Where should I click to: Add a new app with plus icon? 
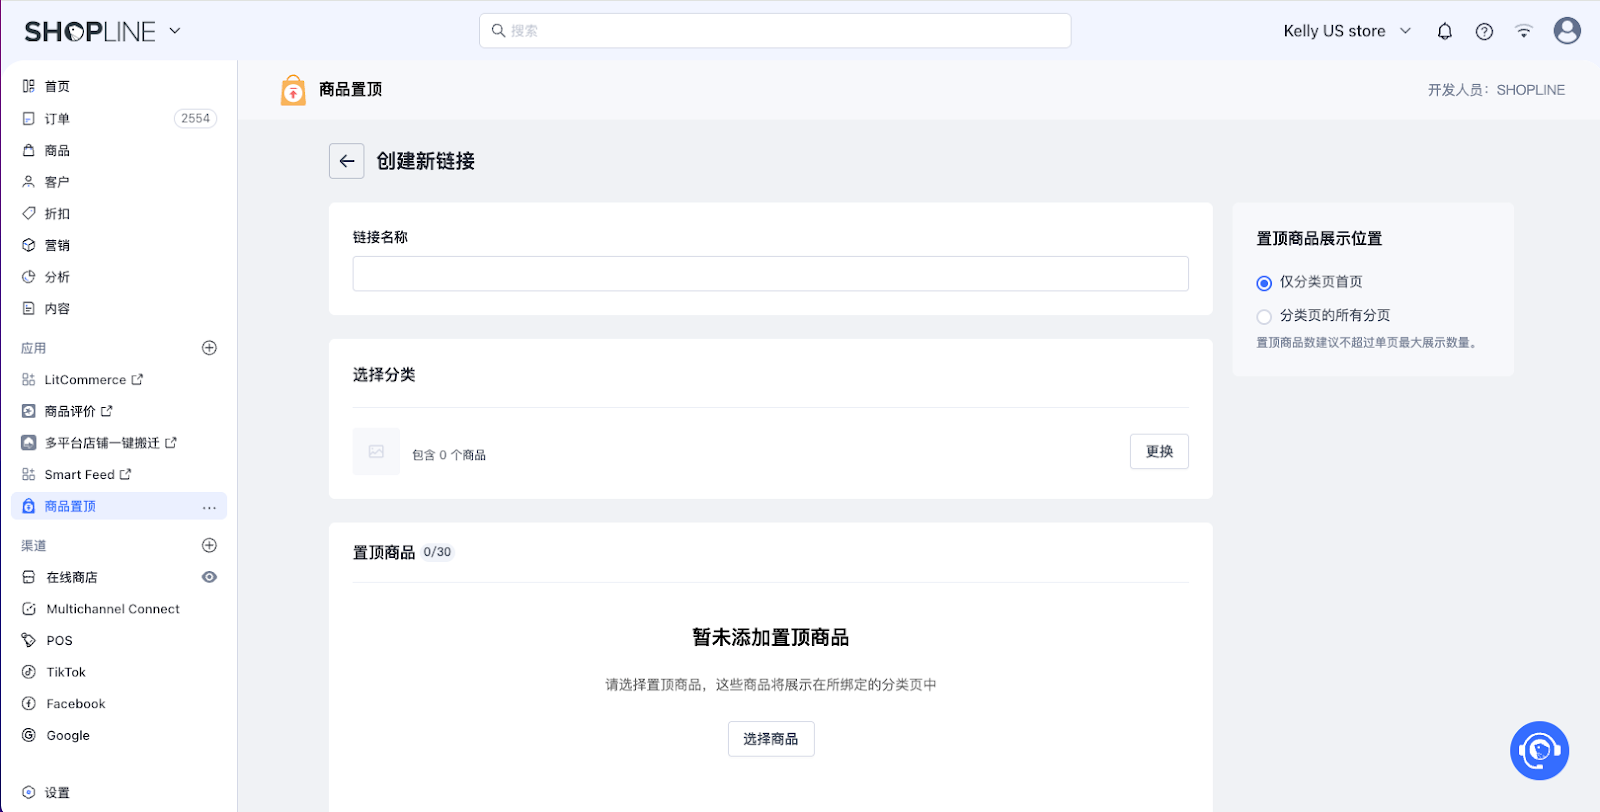[x=209, y=348]
